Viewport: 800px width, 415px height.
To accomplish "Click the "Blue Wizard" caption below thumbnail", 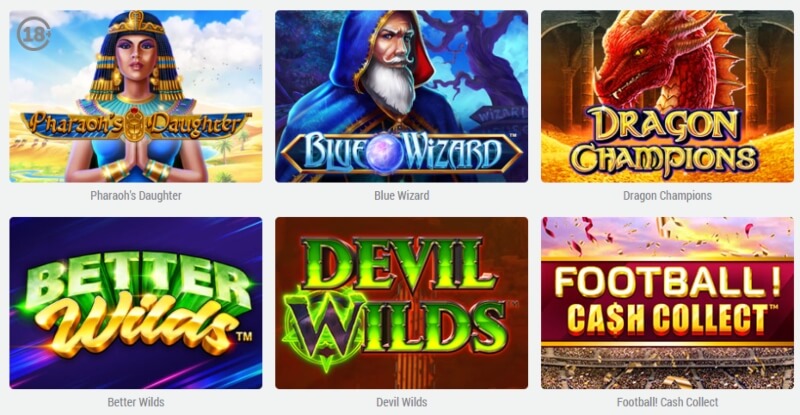I will [402, 196].
